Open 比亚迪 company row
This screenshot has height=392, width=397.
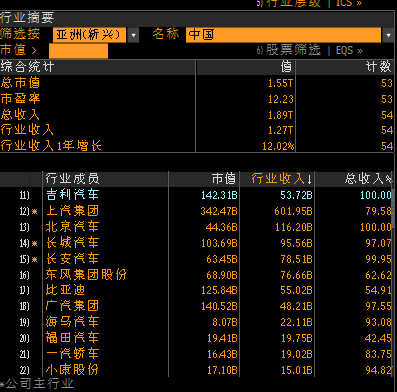pyautogui.click(x=65, y=290)
